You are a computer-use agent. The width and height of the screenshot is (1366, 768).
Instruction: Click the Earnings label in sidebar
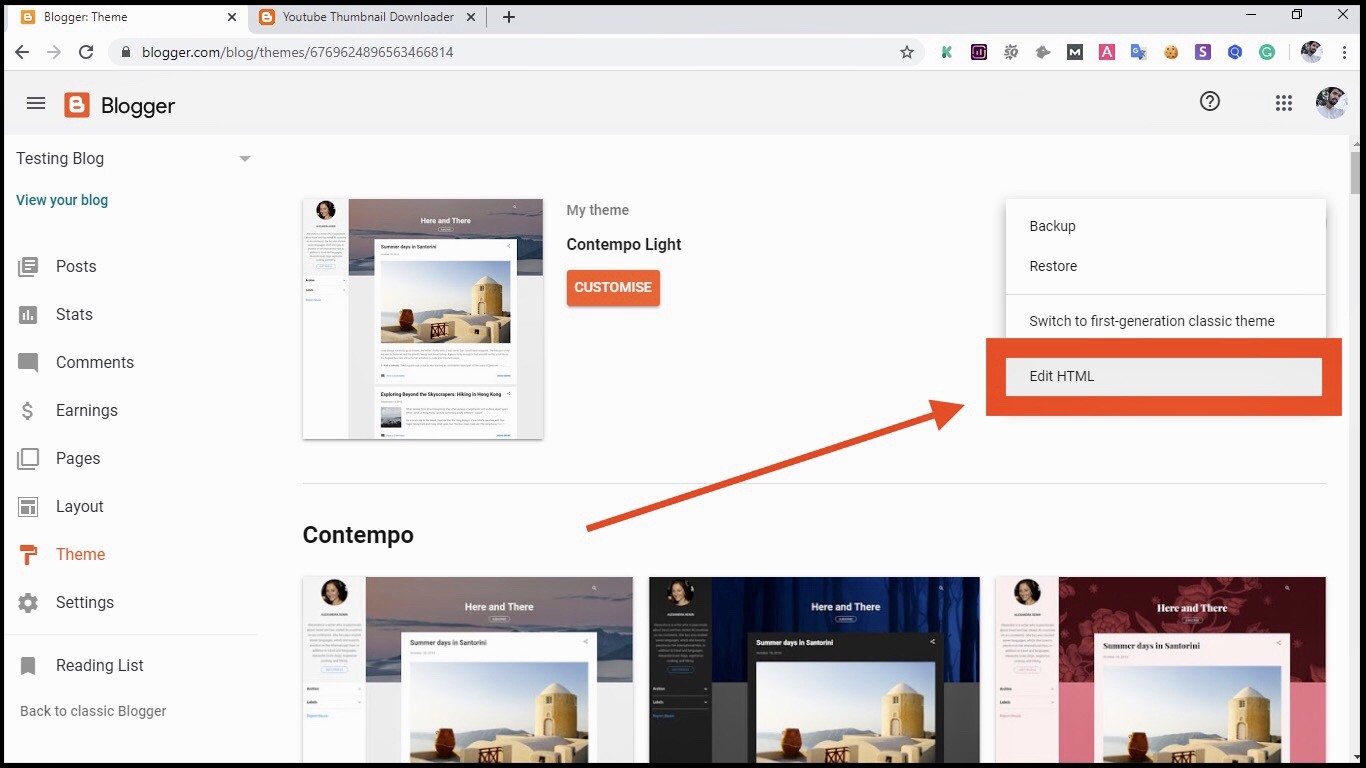pyautogui.click(x=87, y=410)
